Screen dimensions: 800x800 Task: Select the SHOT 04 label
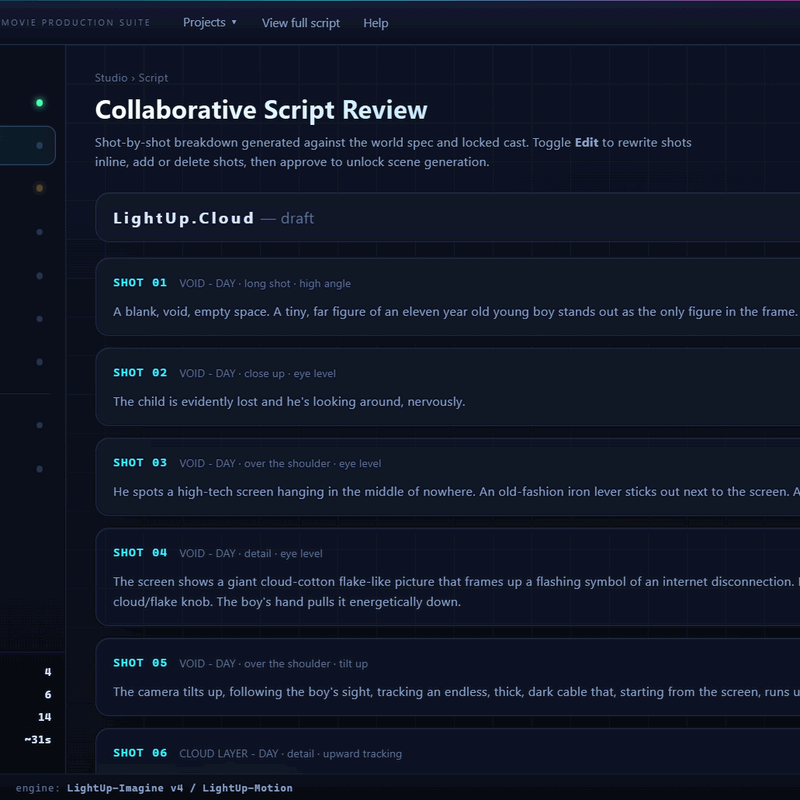click(x=140, y=553)
